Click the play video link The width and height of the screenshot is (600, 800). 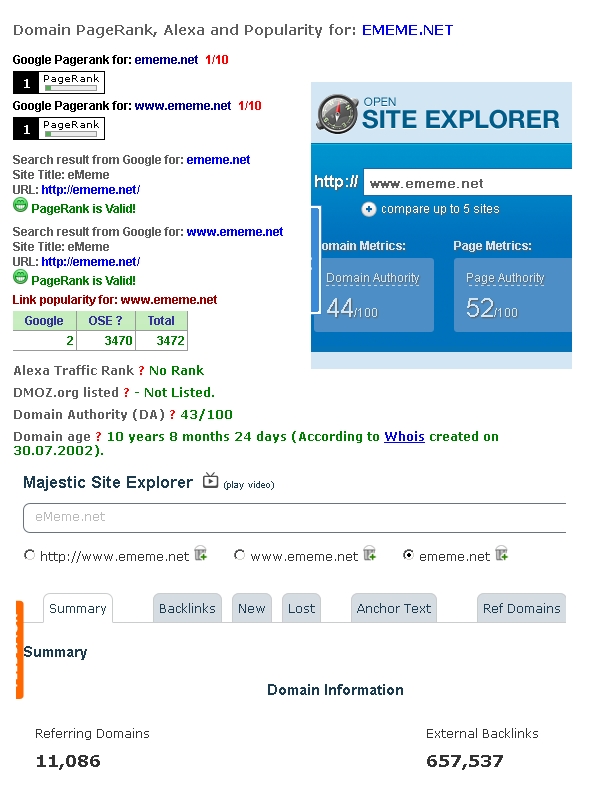[x=248, y=485]
